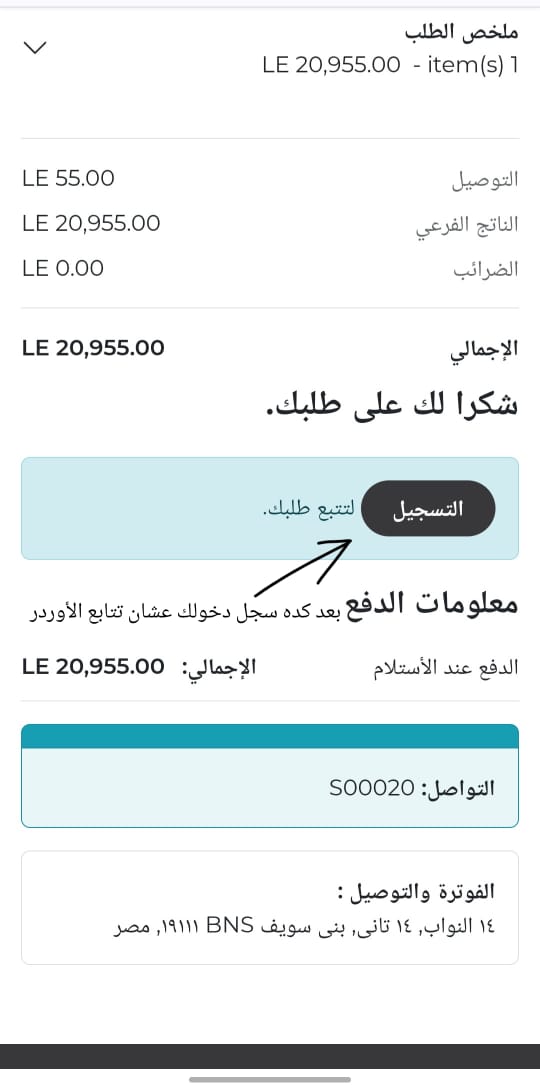Tap الدفع عند الأستلام payment method

[446, 669]
